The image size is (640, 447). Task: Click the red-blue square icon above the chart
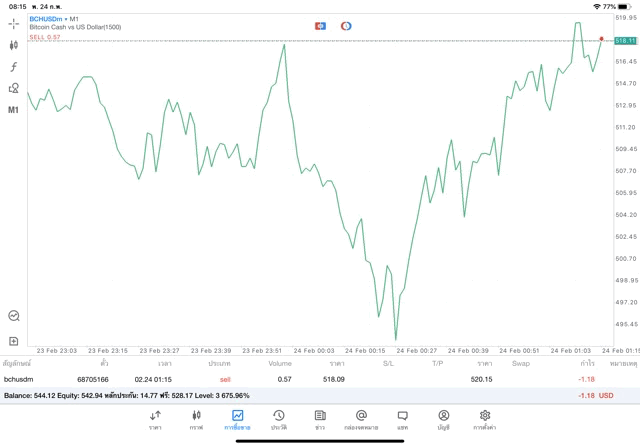coord(320,25)
